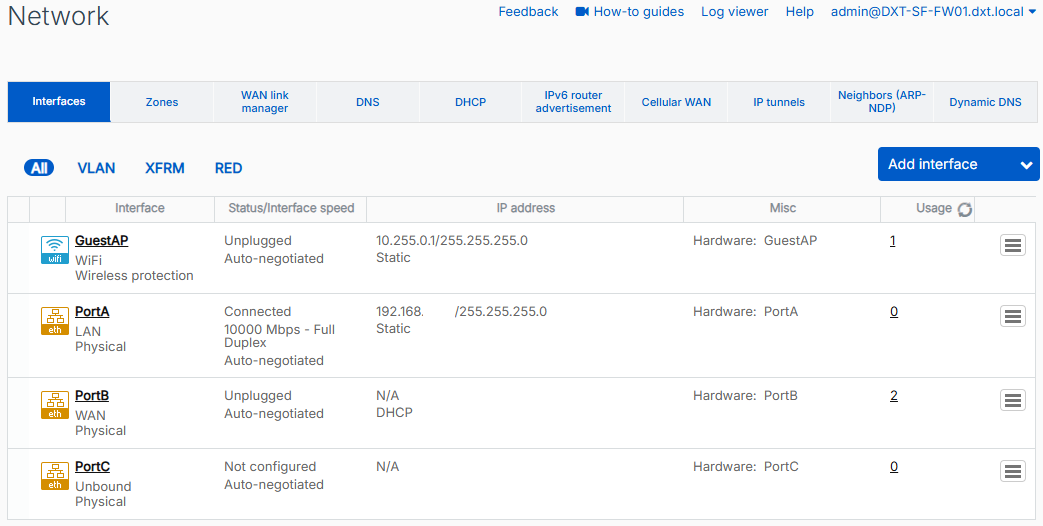View usage count for PortB
Screen dimensions: 1043x526
click(894, 396)
